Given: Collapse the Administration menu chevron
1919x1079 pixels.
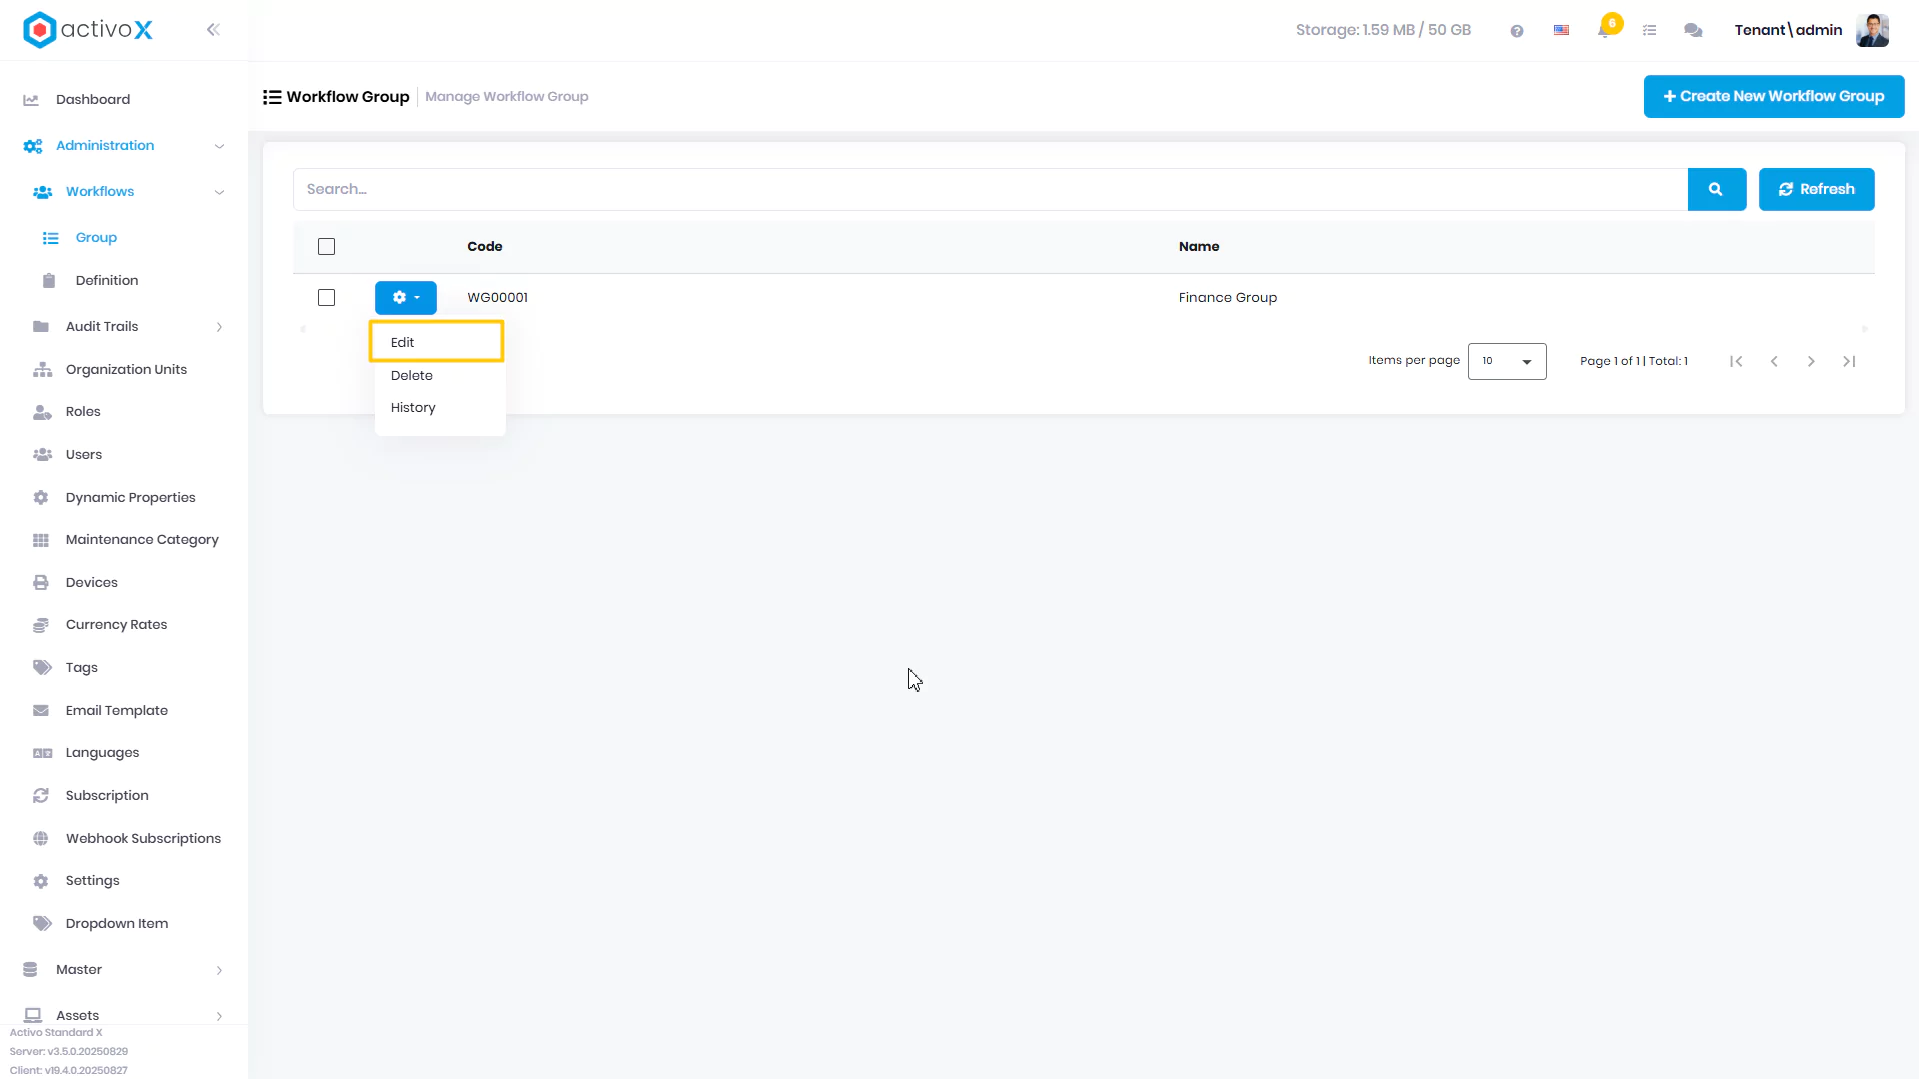Looking at the screenshot, I should click(219, 147).
